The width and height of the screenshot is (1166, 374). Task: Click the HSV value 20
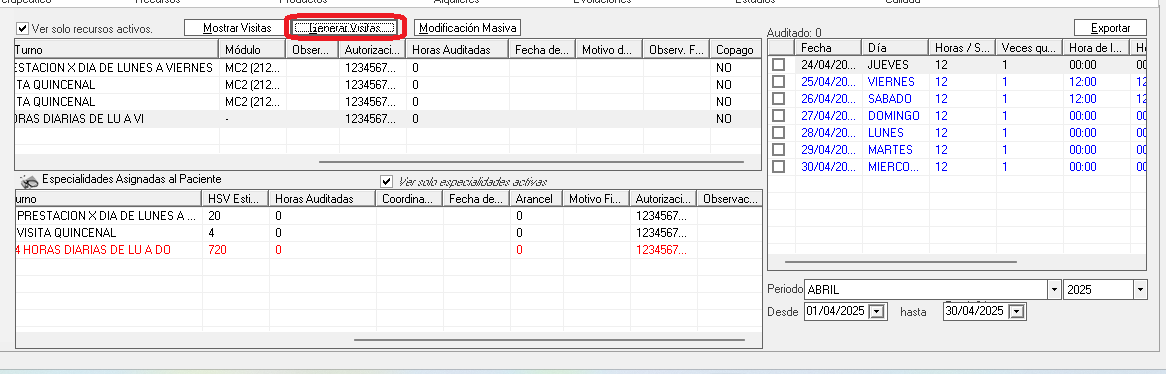click(215, 216)
